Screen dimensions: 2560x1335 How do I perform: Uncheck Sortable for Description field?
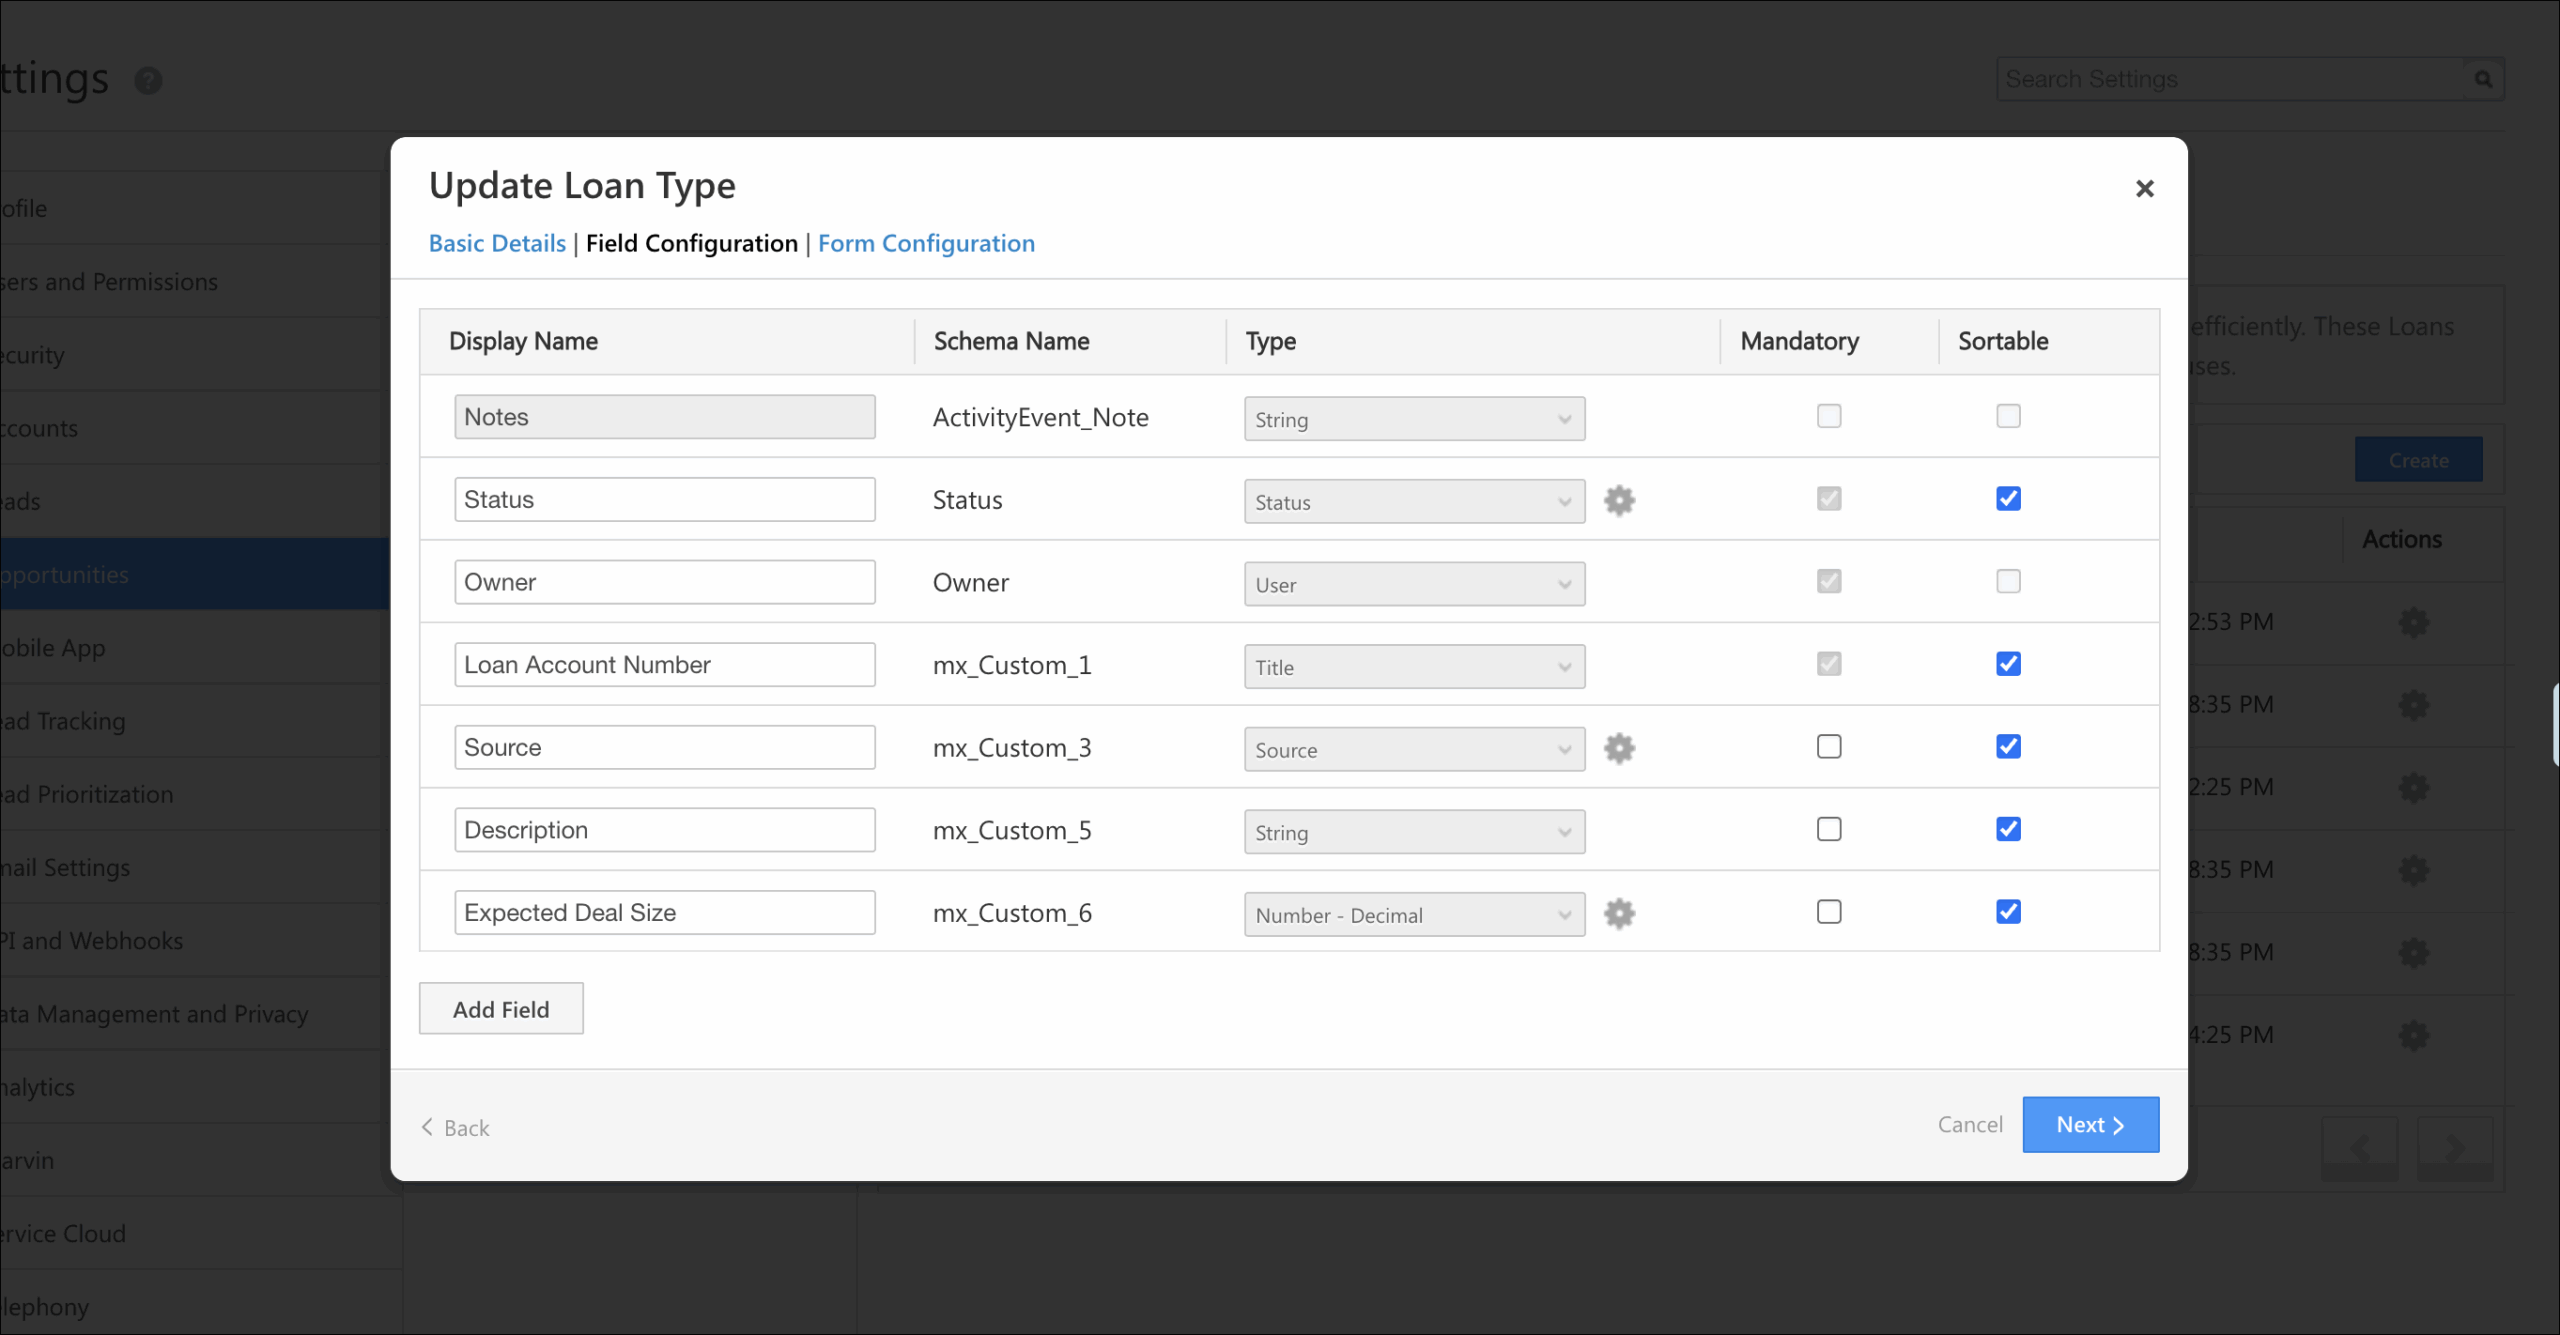click(2008, 829)
